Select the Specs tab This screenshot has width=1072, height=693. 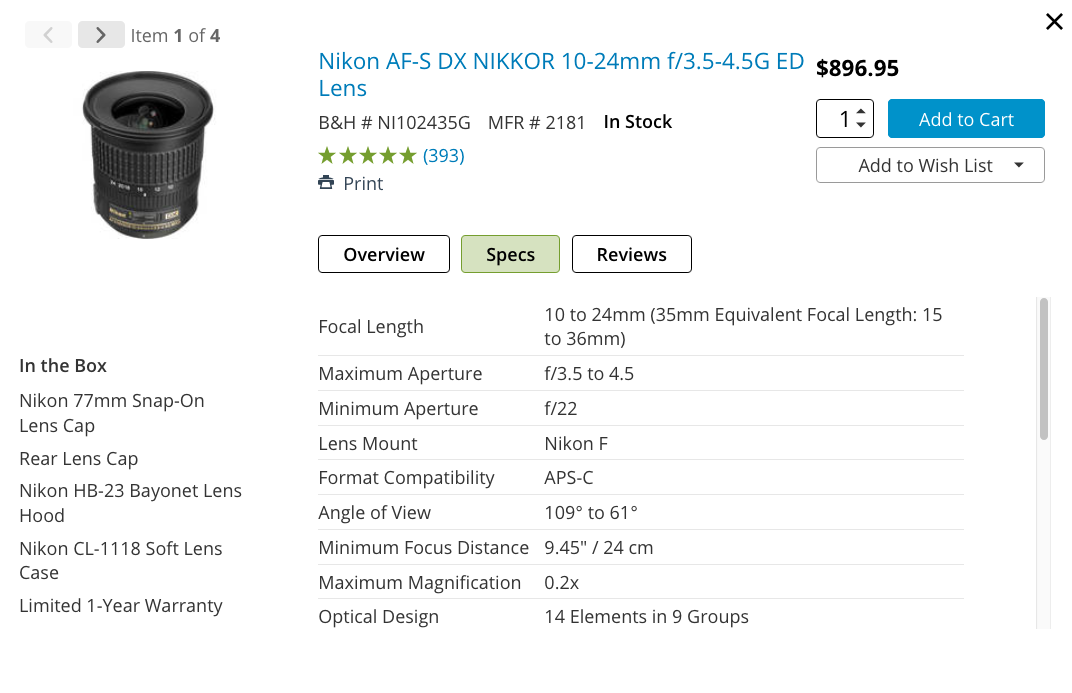click(510, 254)
